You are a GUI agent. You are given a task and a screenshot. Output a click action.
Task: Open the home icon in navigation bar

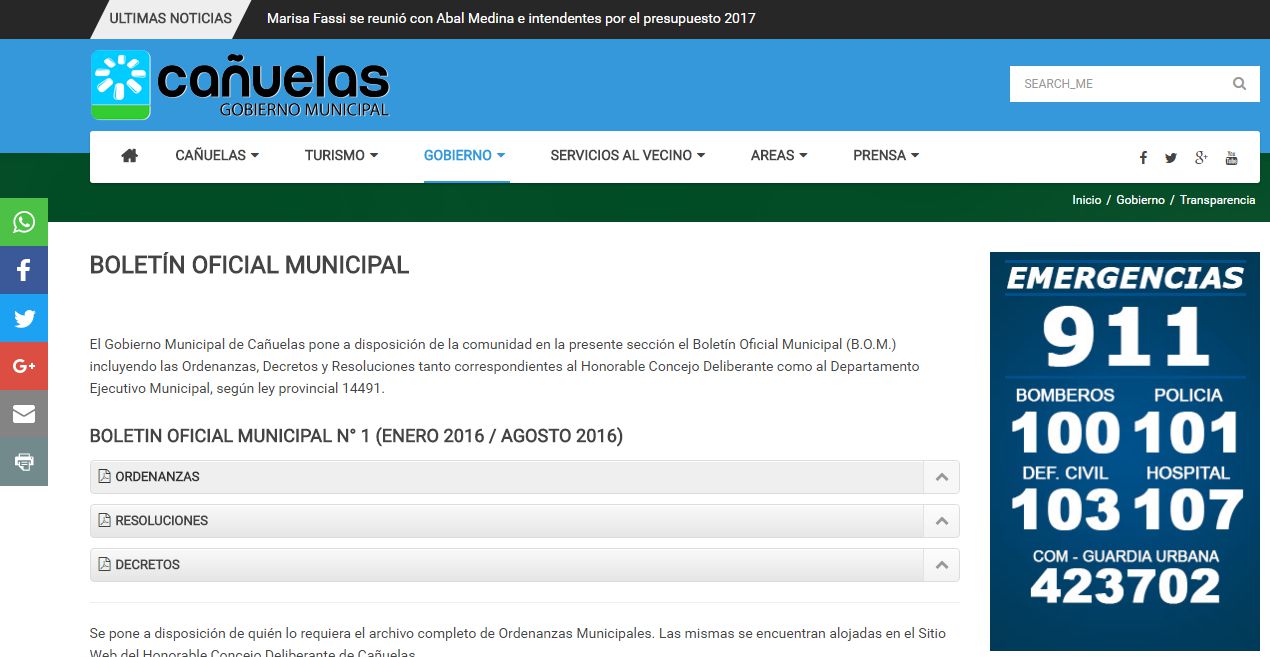(129, 155)
